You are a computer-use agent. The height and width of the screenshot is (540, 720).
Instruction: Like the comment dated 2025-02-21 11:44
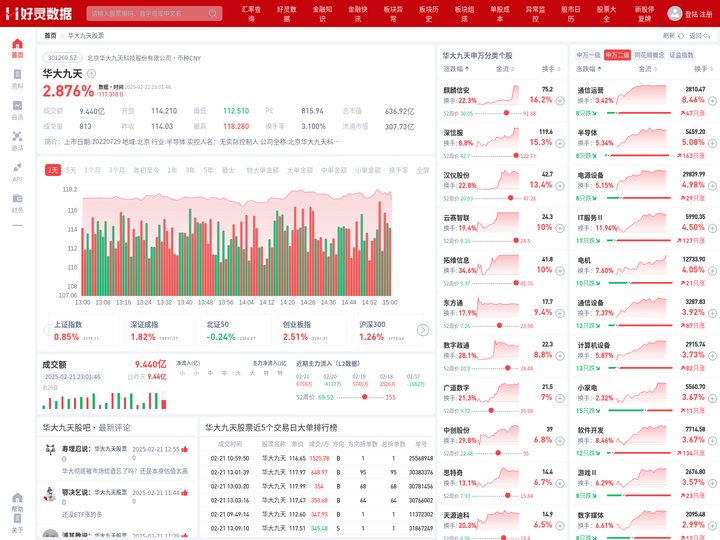click(185, 492)
